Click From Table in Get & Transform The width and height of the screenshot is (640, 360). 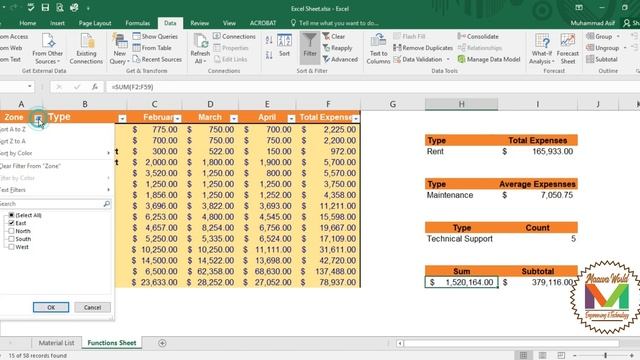(x=152, y=48)
